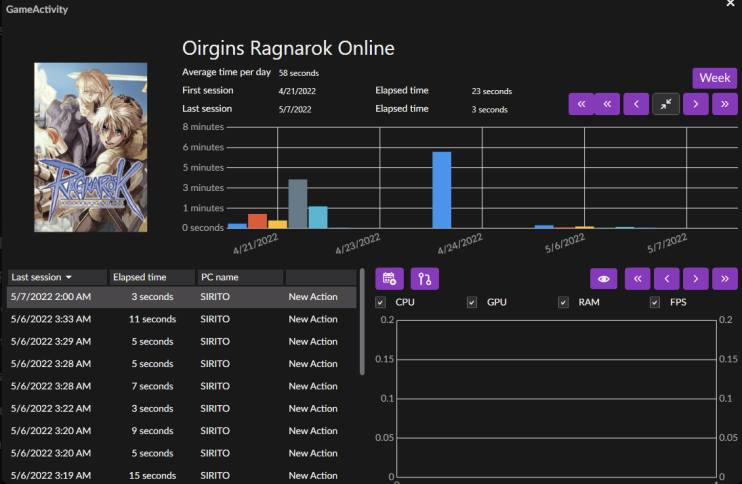Click the 4/23/2022 label under the bar chart
This screenshot has width=742, height=484.
coord(358,244)
